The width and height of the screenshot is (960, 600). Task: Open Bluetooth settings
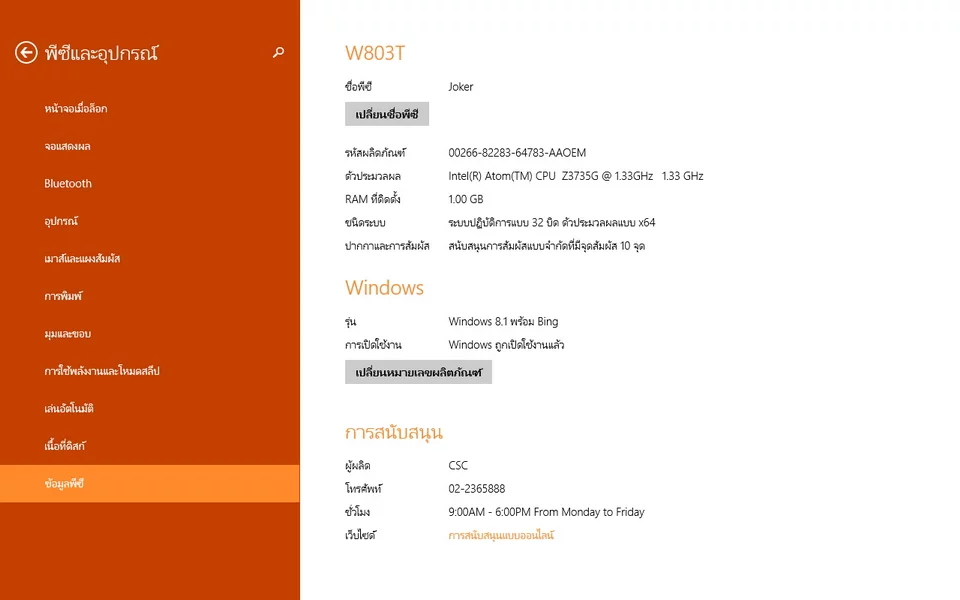(68, 184)
